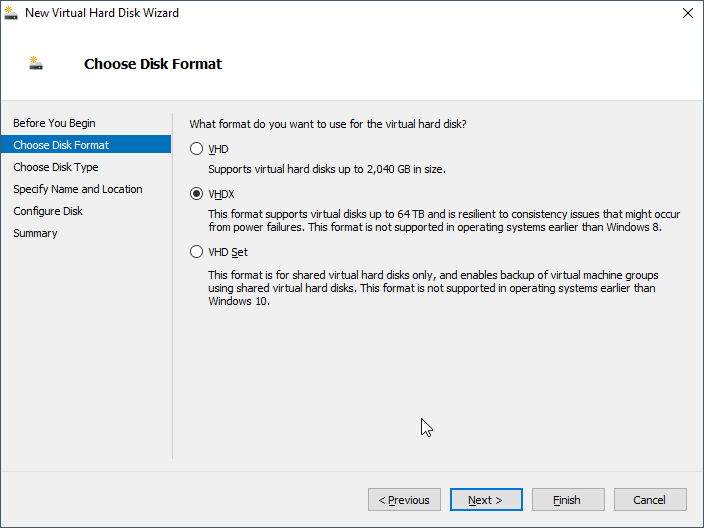Pick the VHD Set radio option
The width and height of the screenshot is (704, 528).
197,252
